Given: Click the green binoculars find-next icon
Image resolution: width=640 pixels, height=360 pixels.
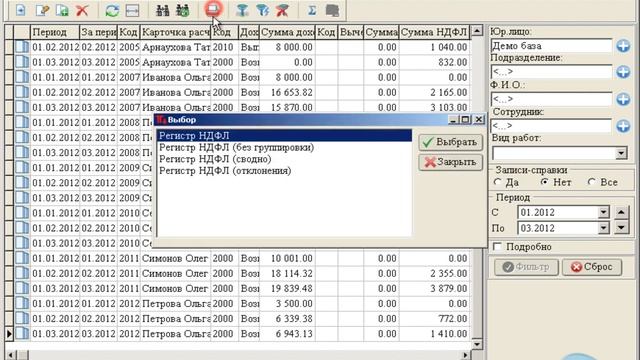Looking at the screenshot, I should click(x=183, y=10).
